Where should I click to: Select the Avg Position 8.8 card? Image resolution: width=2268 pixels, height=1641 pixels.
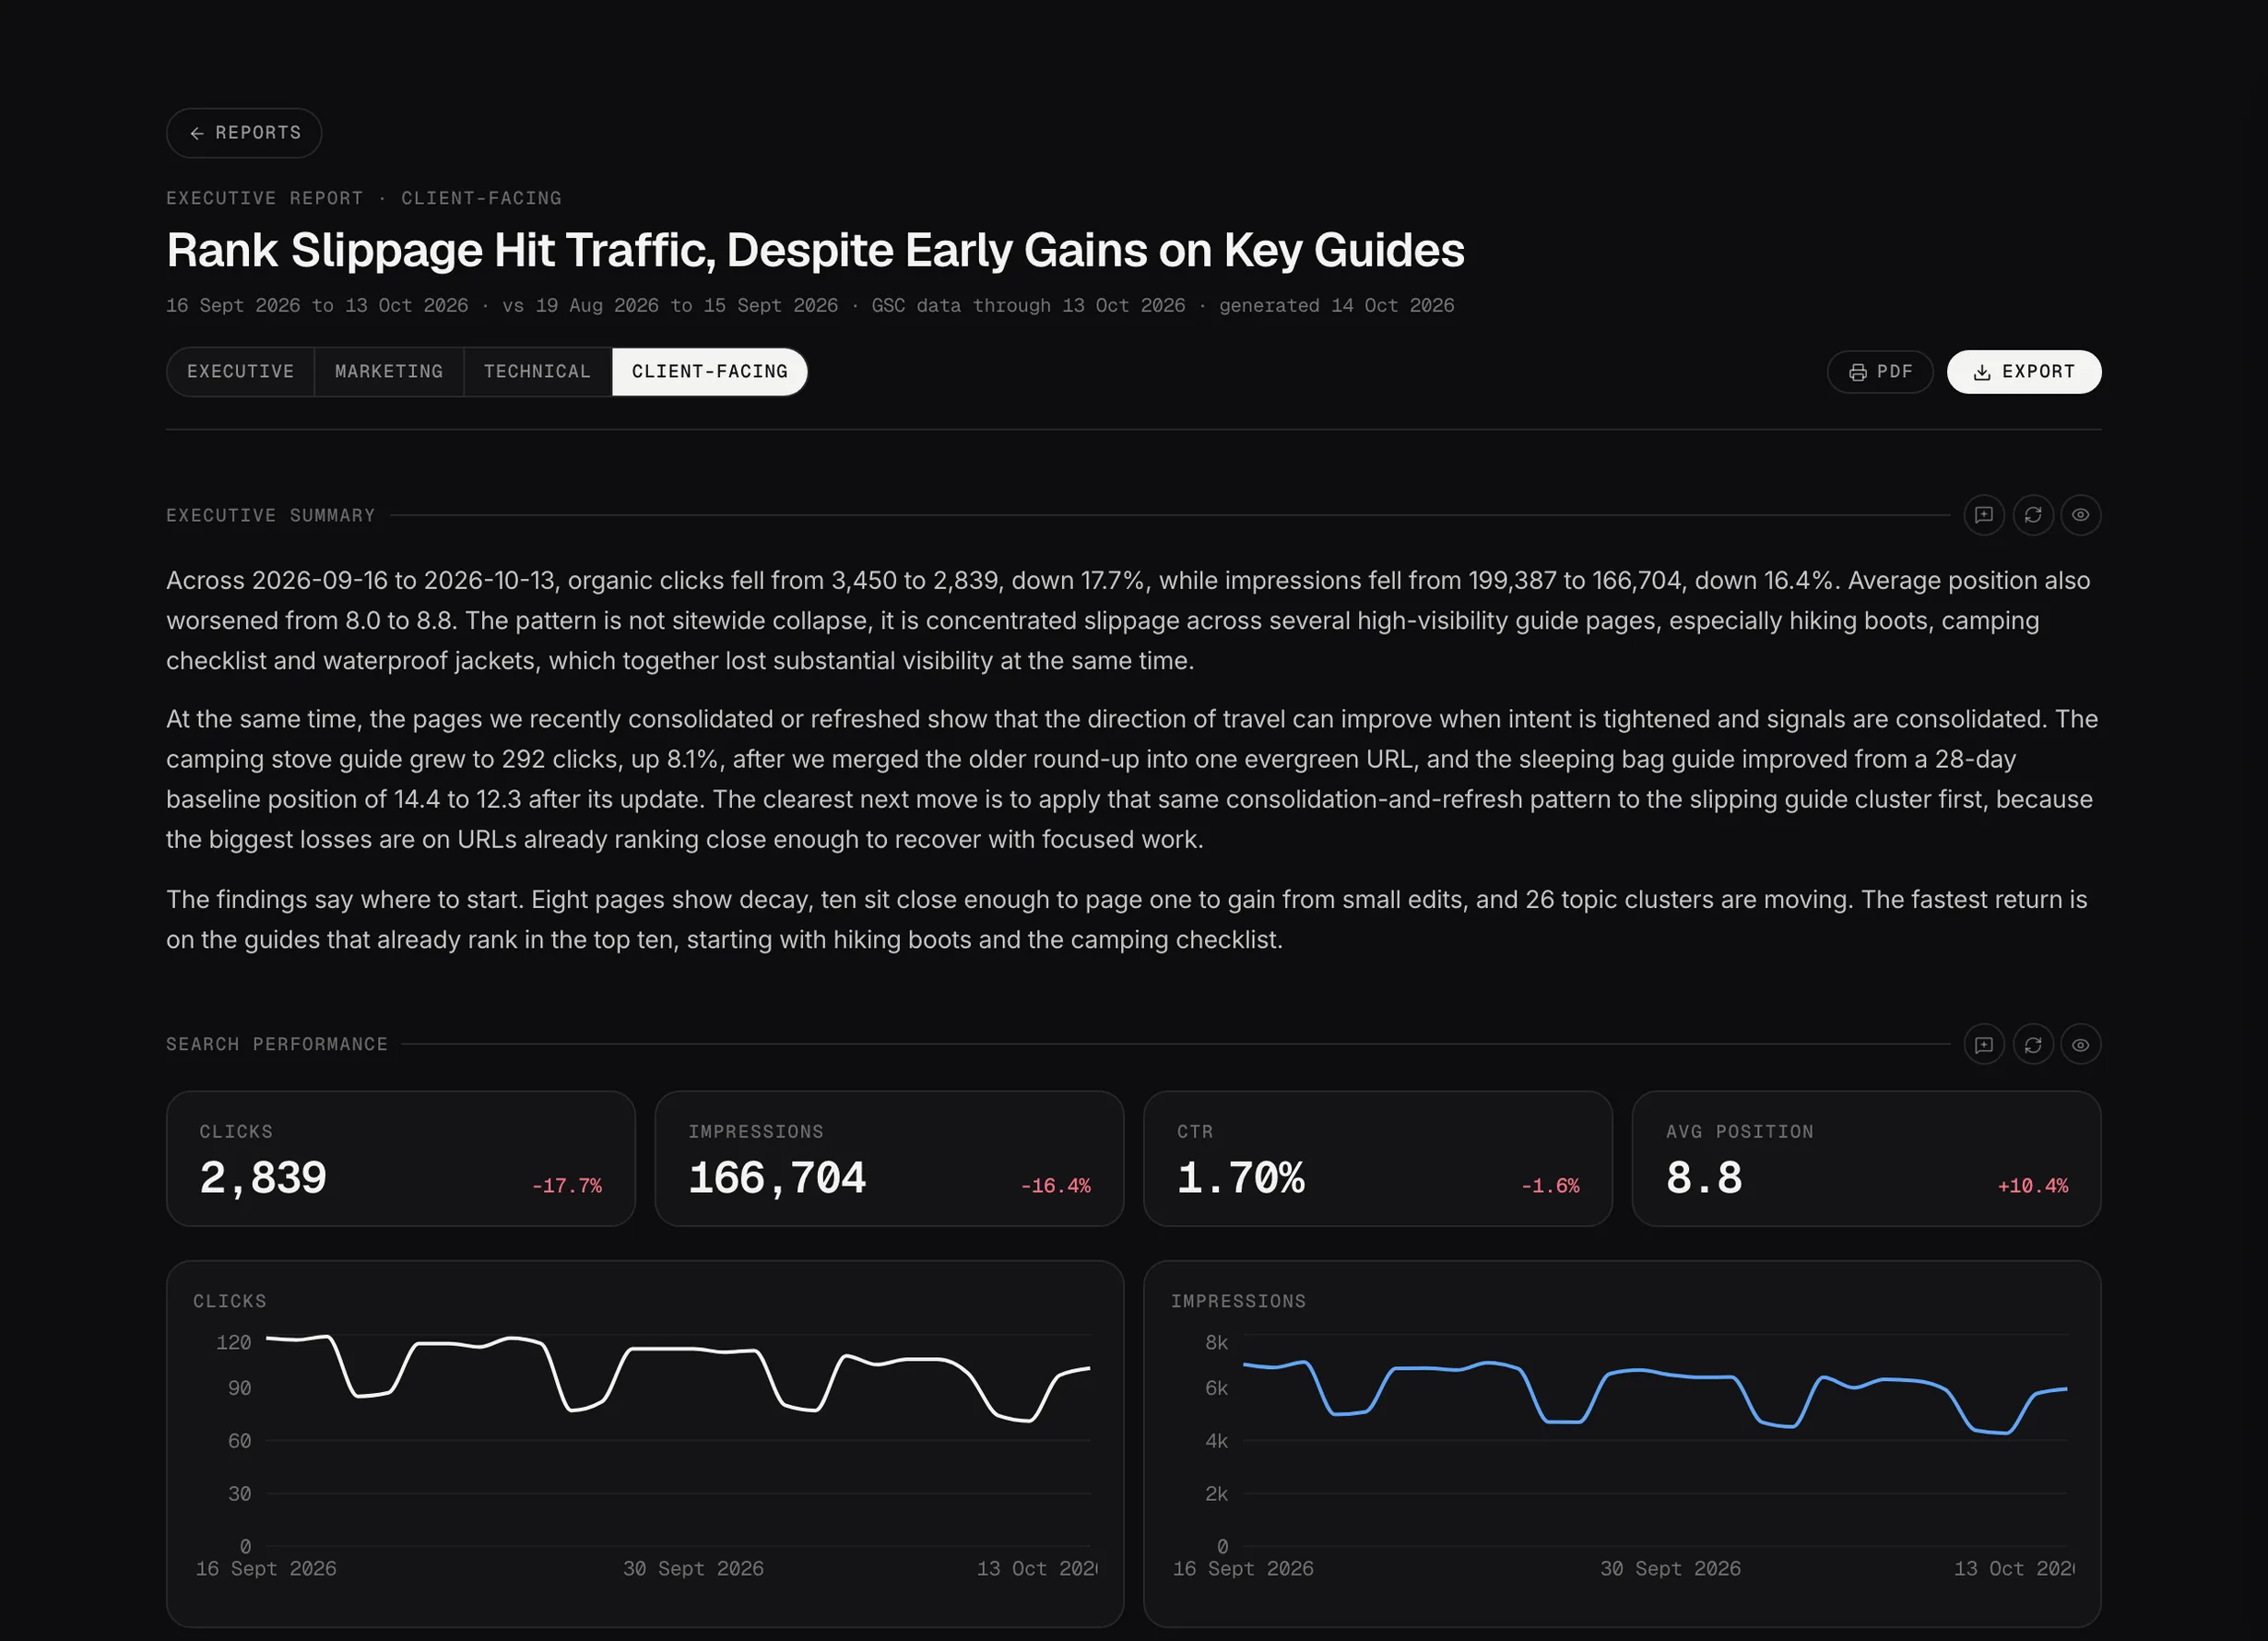point(1867,1159)
